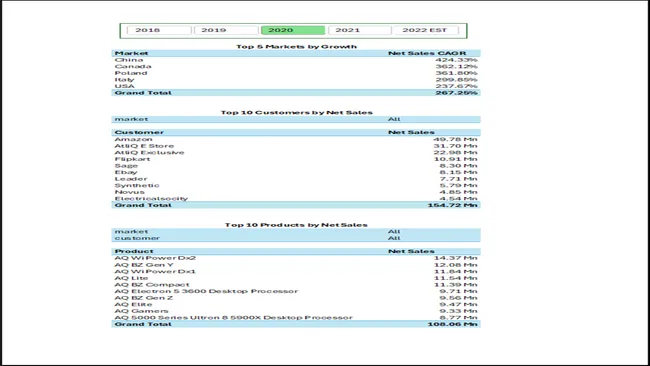Click the 154.72 Mn grand total value

[x=453, y=205]
